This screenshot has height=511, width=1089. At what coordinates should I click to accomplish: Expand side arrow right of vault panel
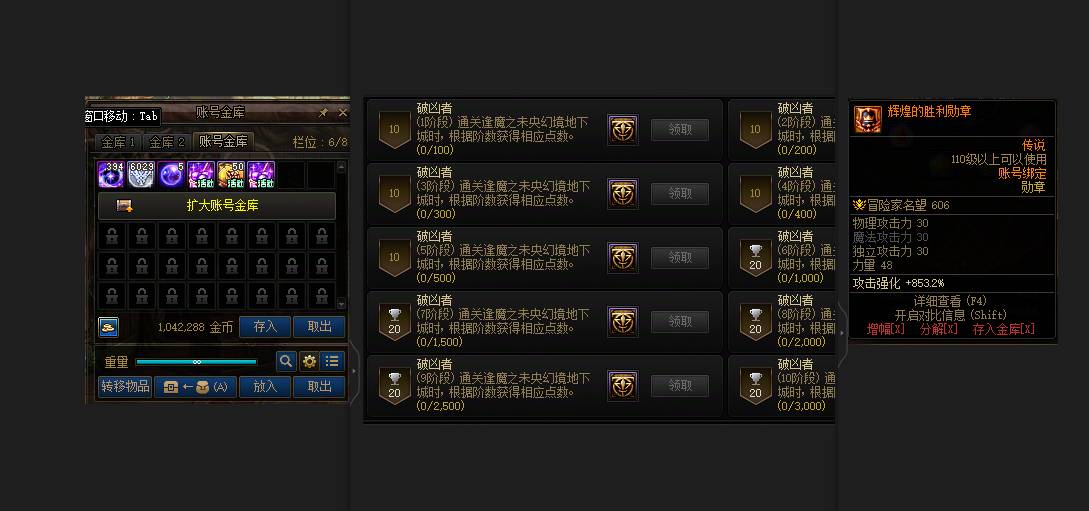(354, 371)
